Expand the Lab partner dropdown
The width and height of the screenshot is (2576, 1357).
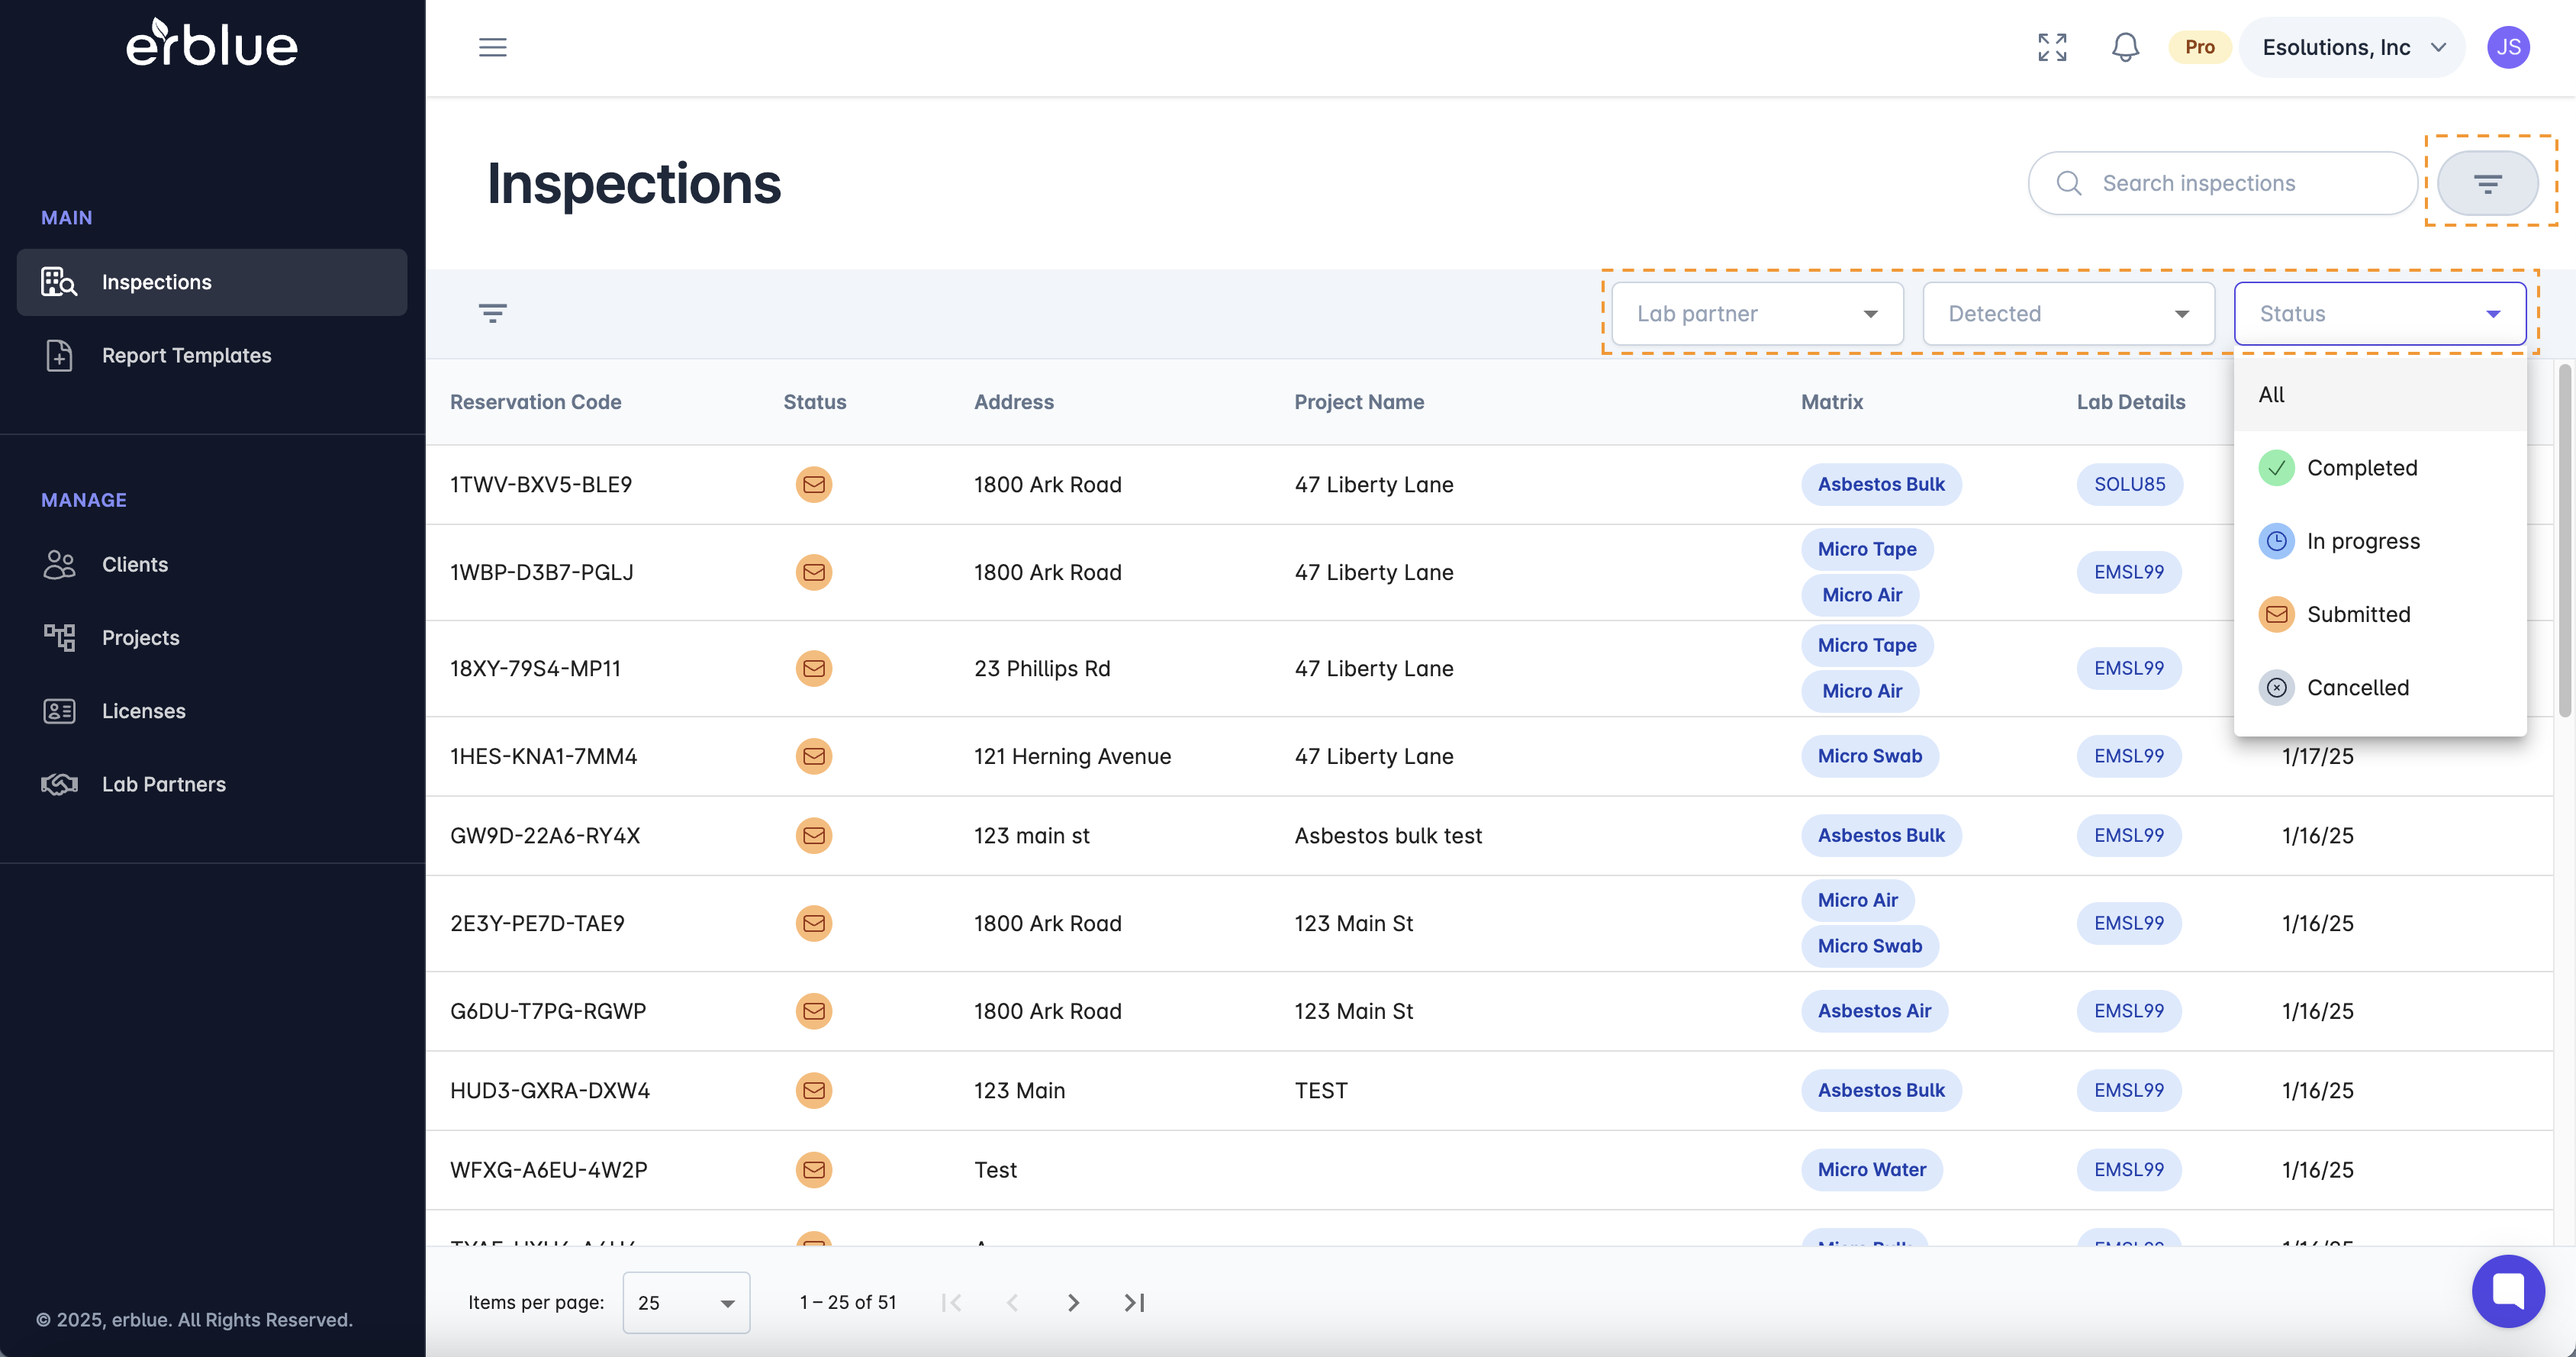click(x=1757, y=314)
